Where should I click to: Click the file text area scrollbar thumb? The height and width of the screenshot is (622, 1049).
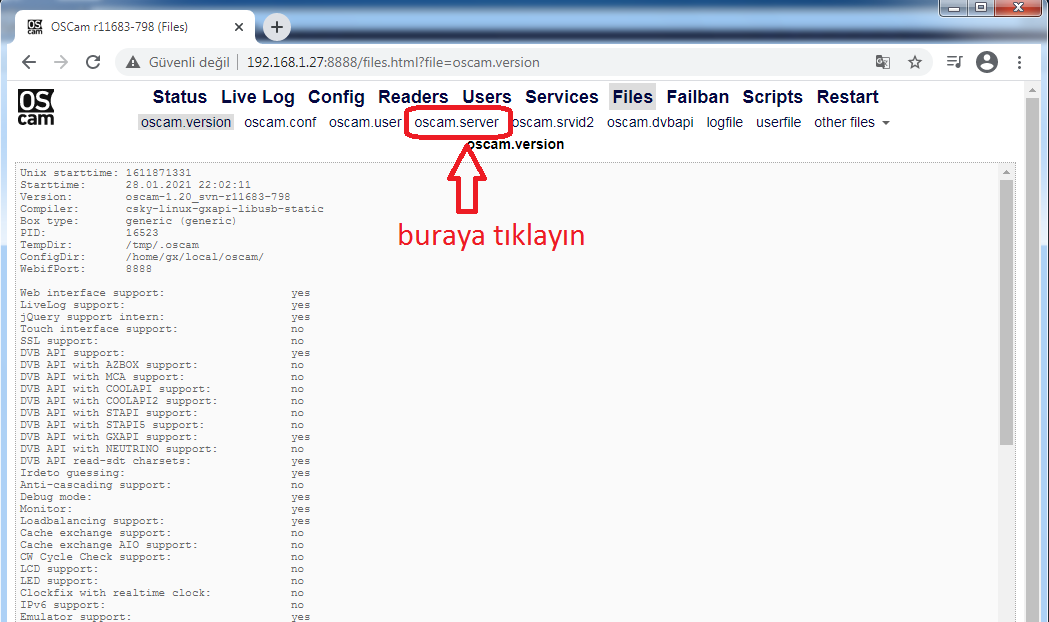click(1006, 312)
